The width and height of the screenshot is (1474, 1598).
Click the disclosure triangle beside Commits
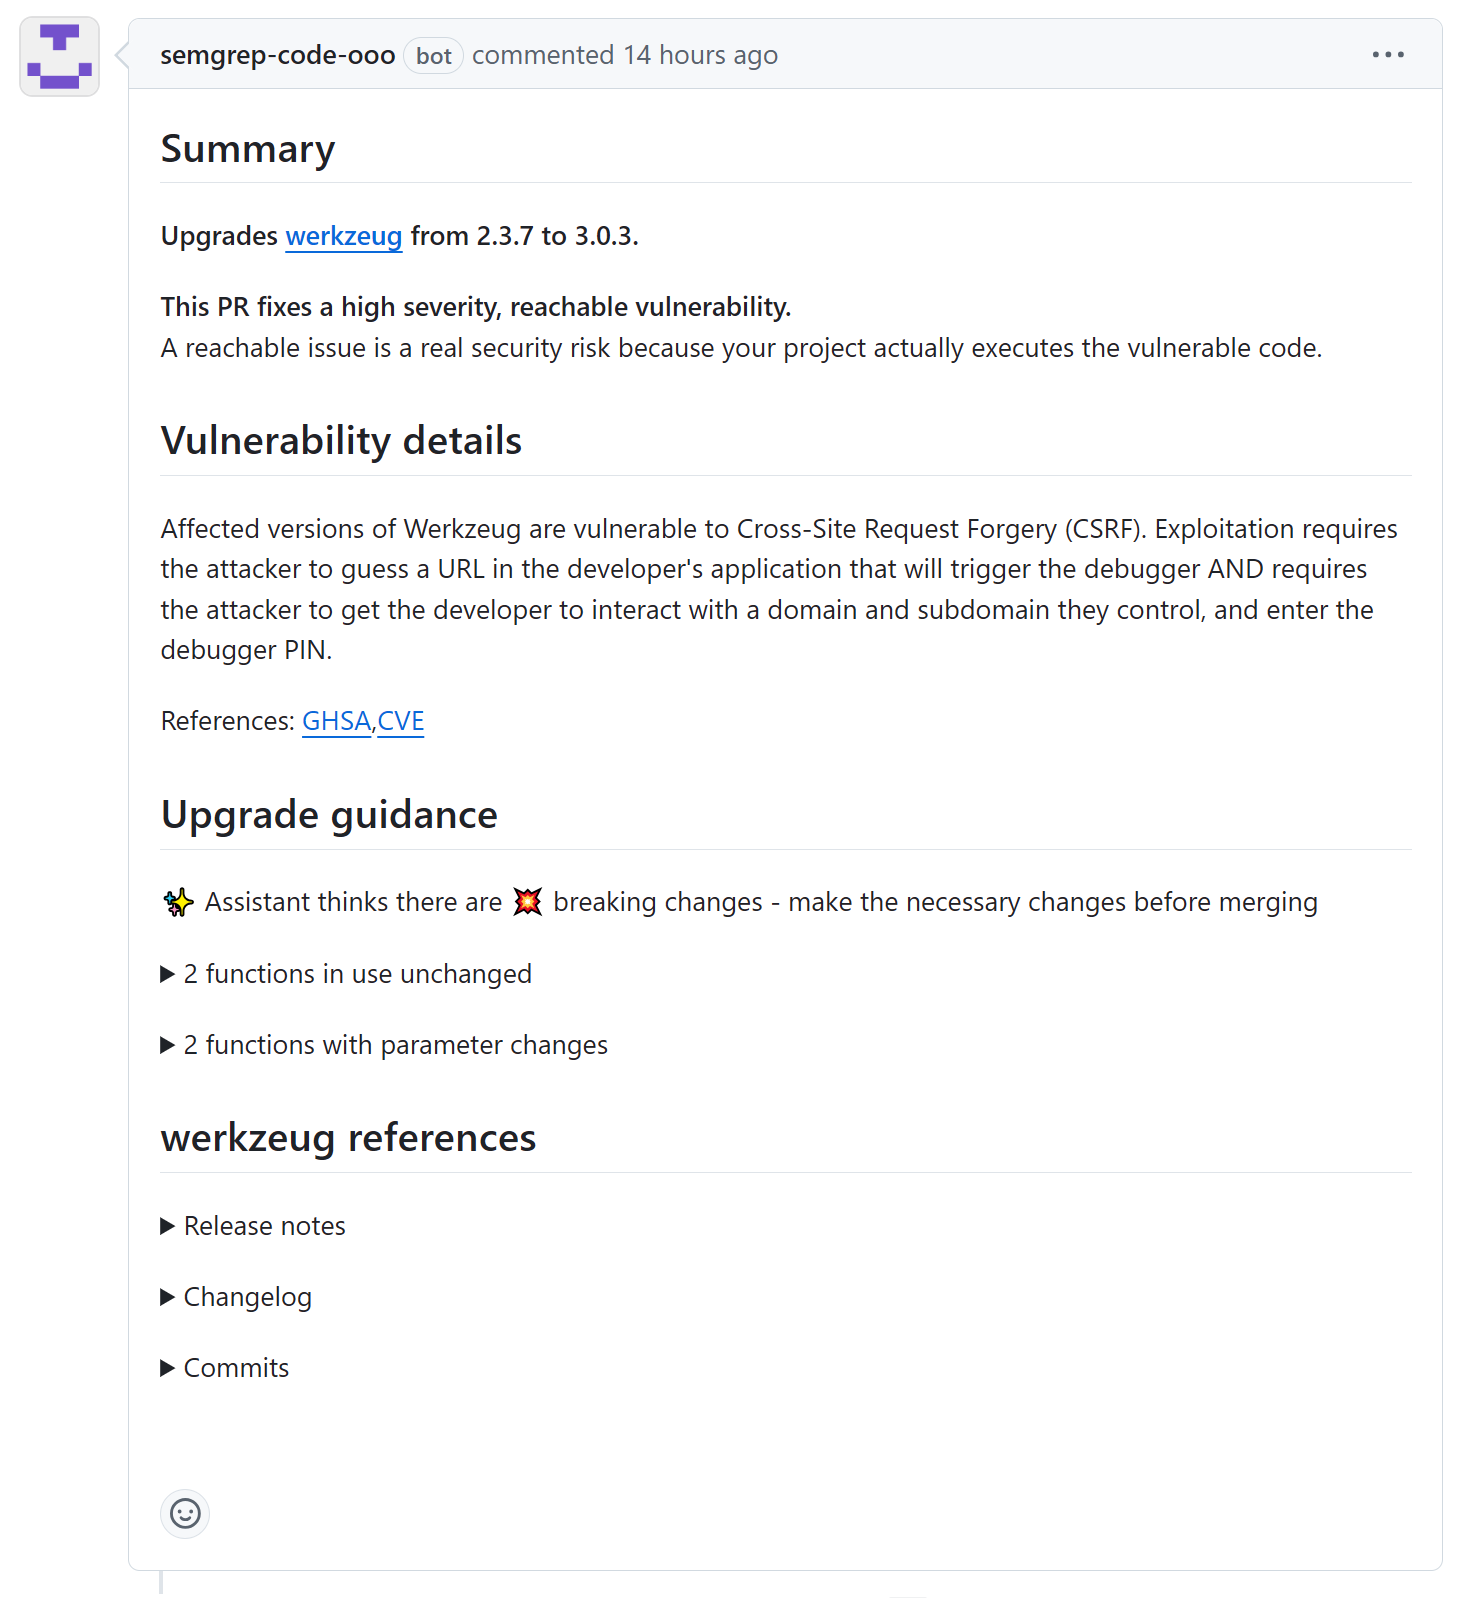[167, 1368]
